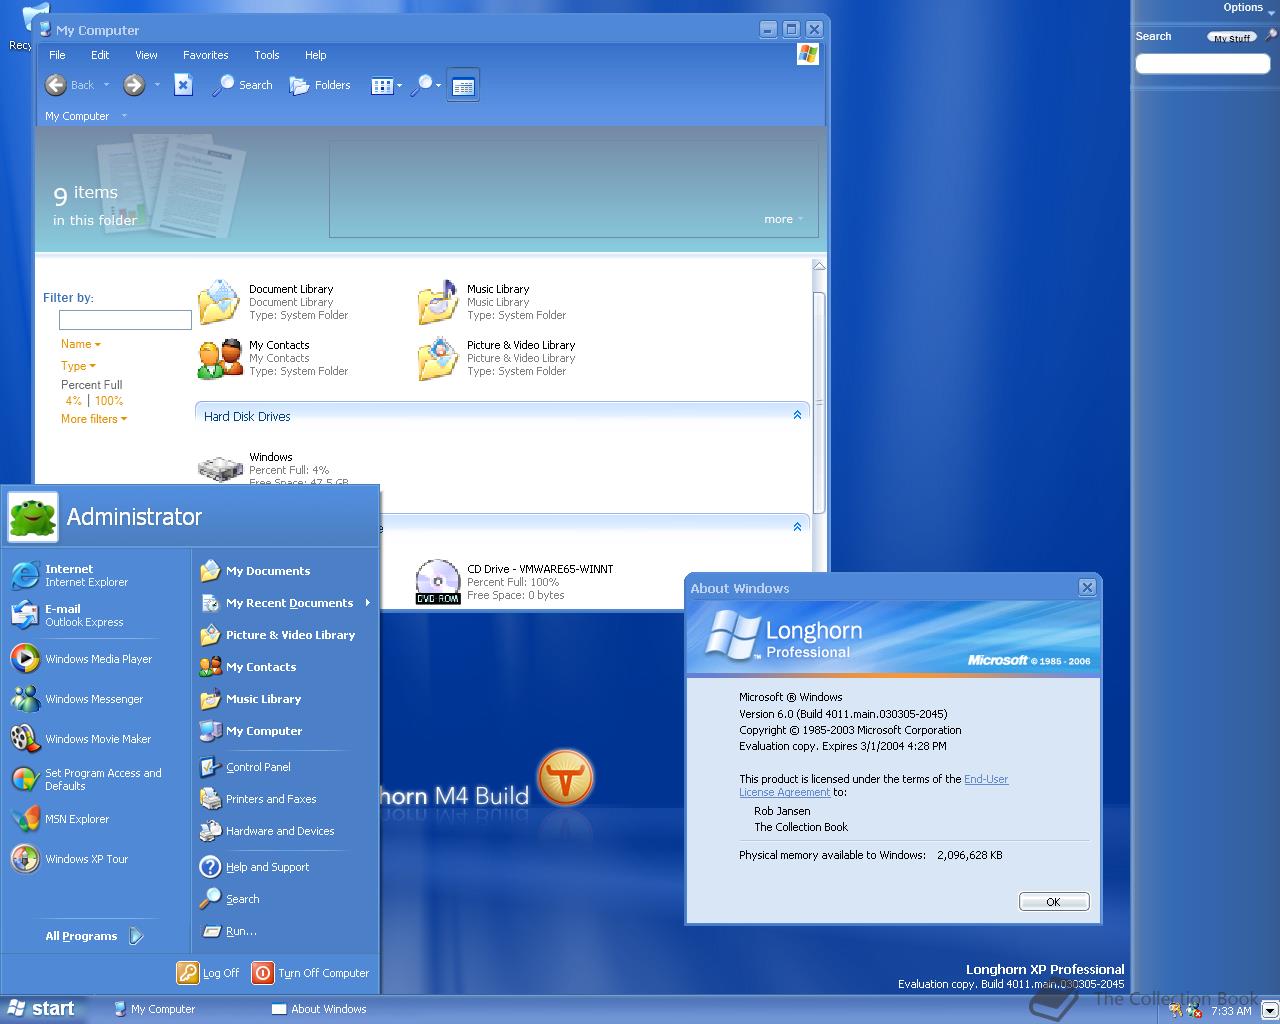
Task: Open the Document Library folder icon
Action: coord(218,302)
